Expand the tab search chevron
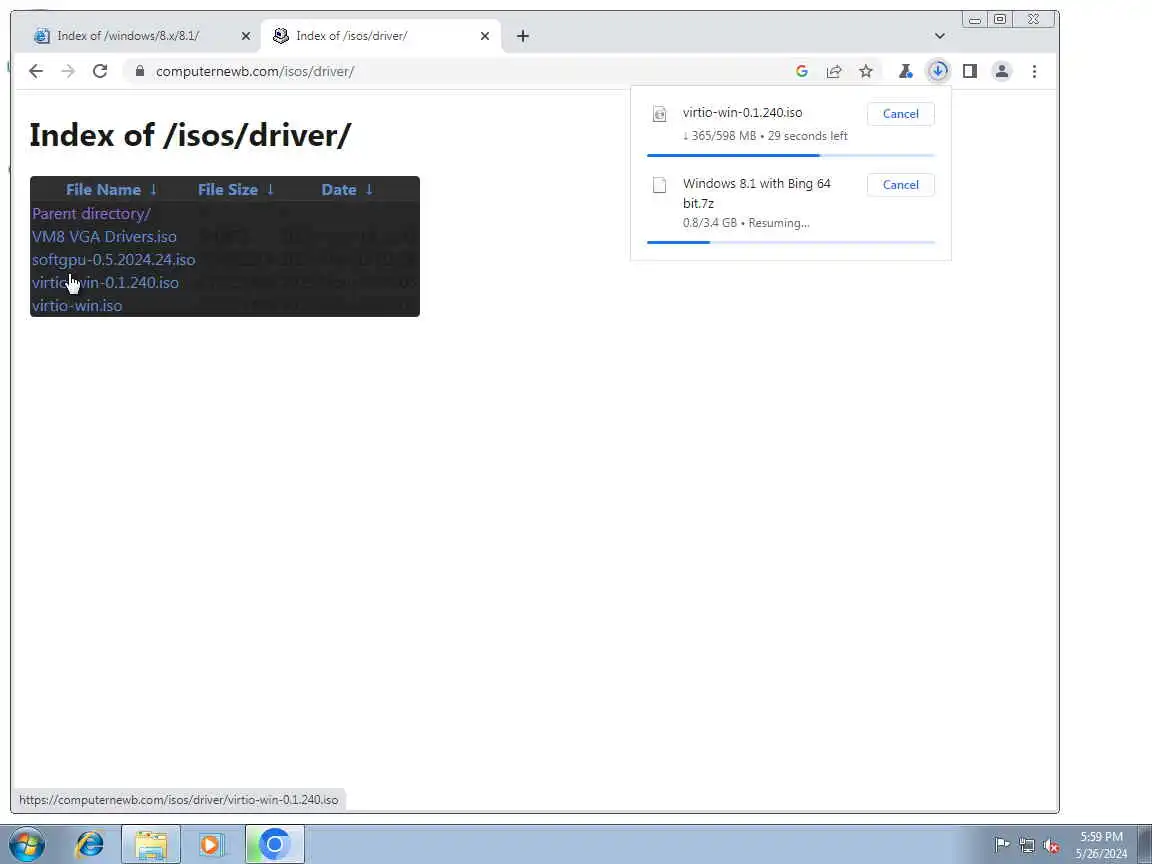 tap(940, 36)
